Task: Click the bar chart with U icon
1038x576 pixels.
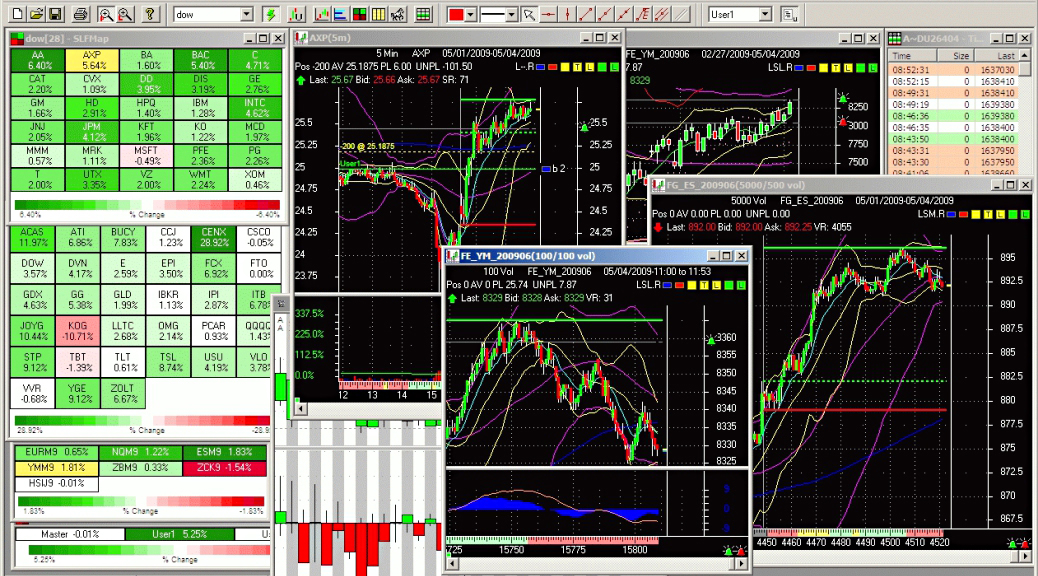Action: pyautogui.click(x=296, y=14)
